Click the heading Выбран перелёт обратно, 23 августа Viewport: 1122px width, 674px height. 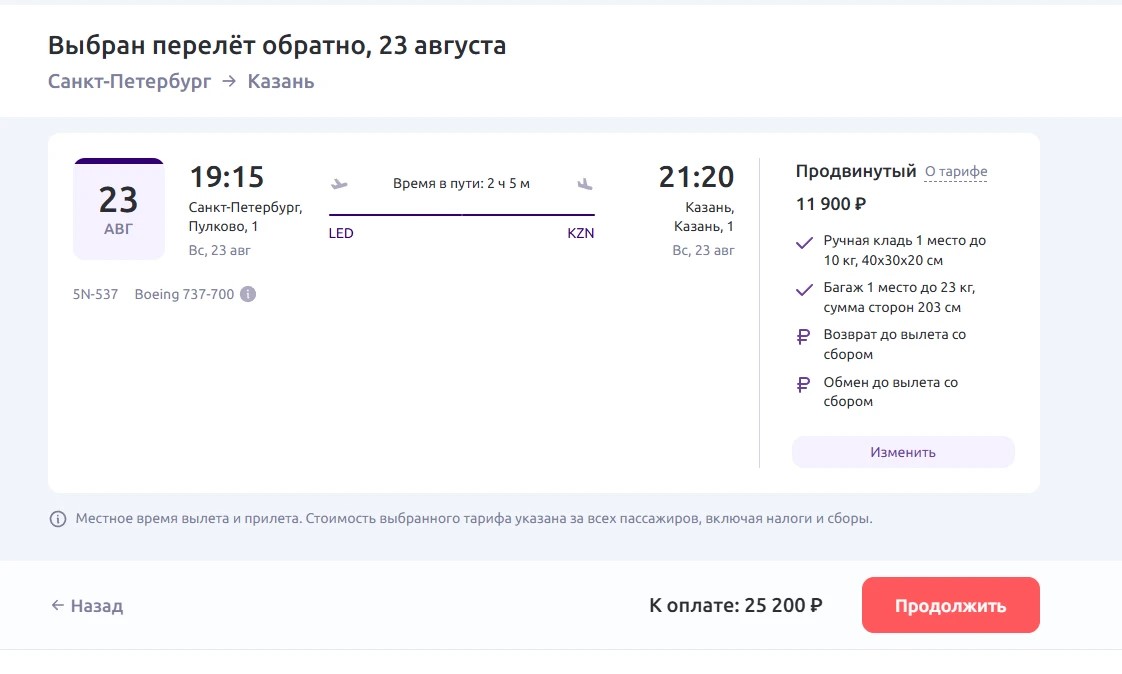pos(277,45)
